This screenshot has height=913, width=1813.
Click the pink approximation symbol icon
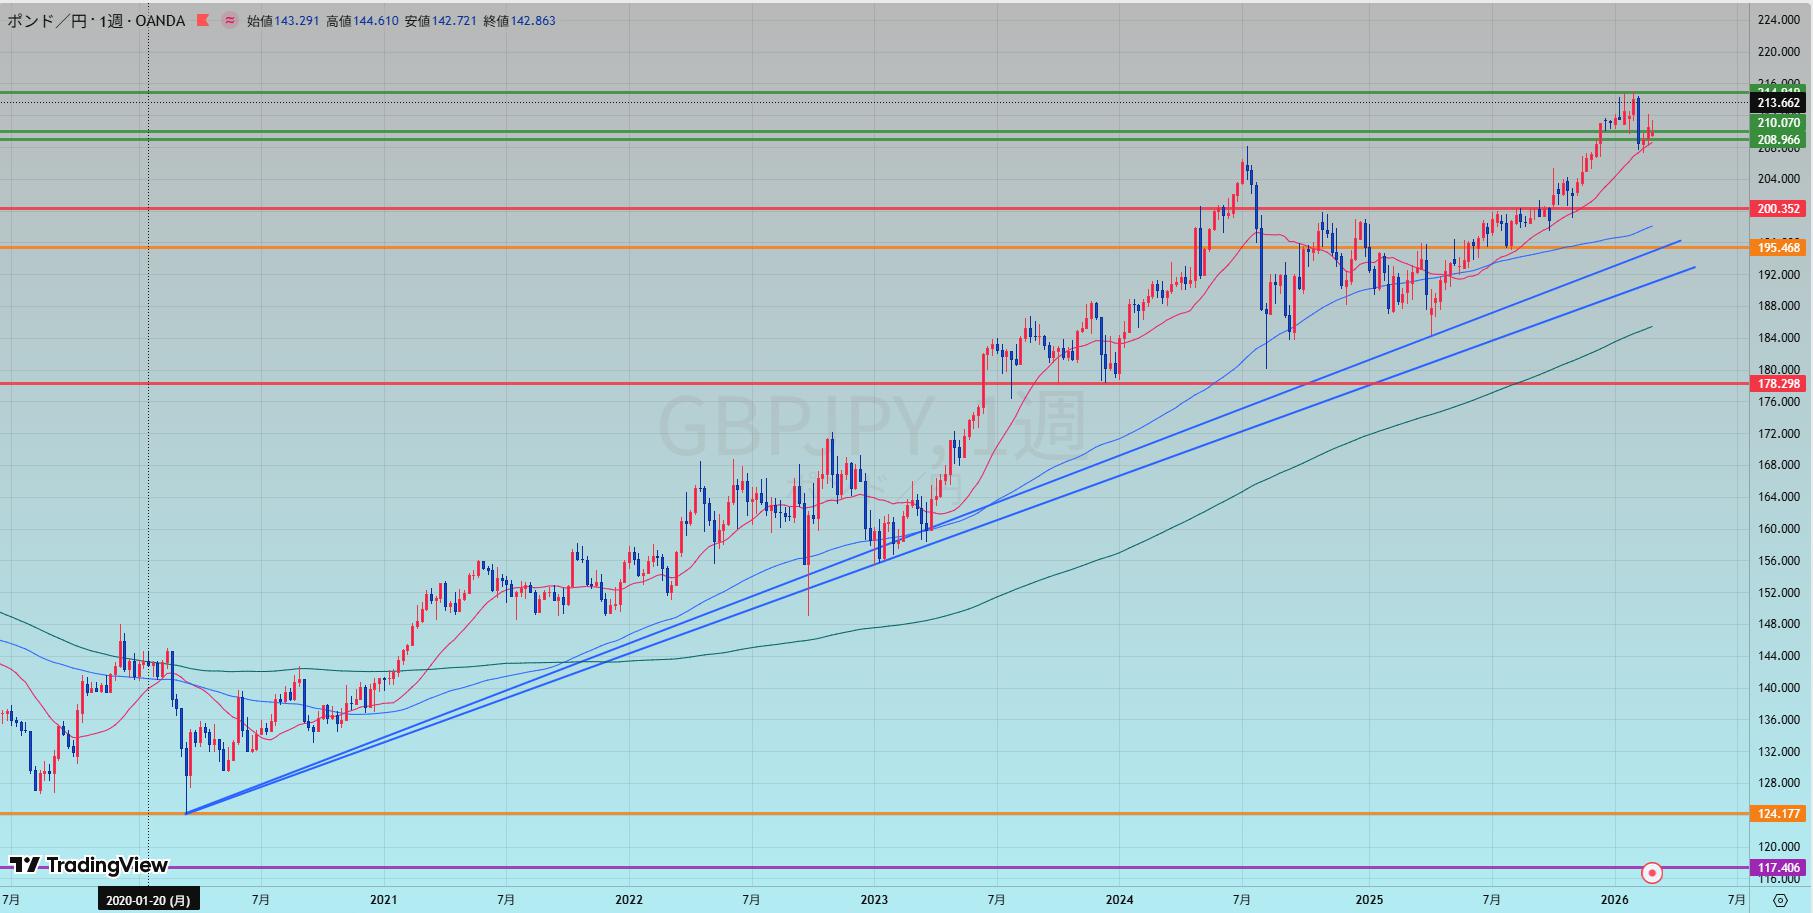tap(230, 20)
